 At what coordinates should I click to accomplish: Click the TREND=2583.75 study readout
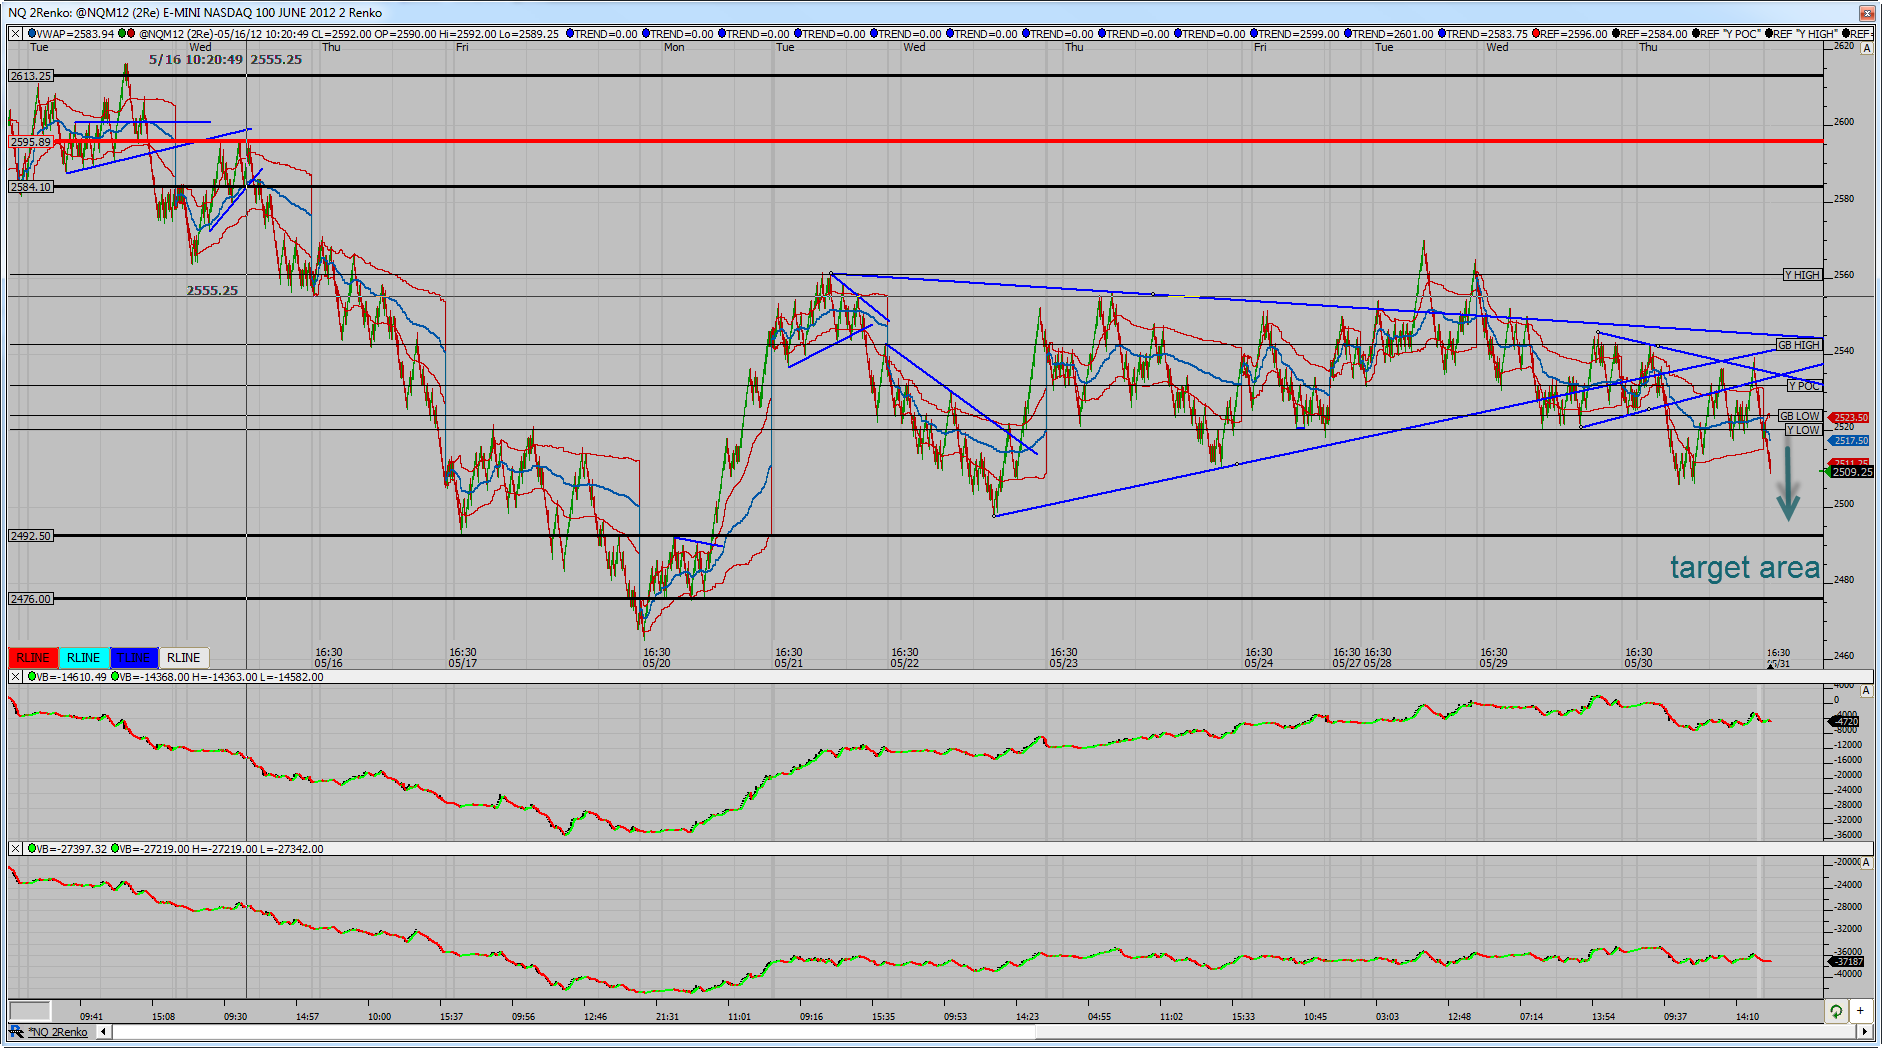tap(1484, 34)
